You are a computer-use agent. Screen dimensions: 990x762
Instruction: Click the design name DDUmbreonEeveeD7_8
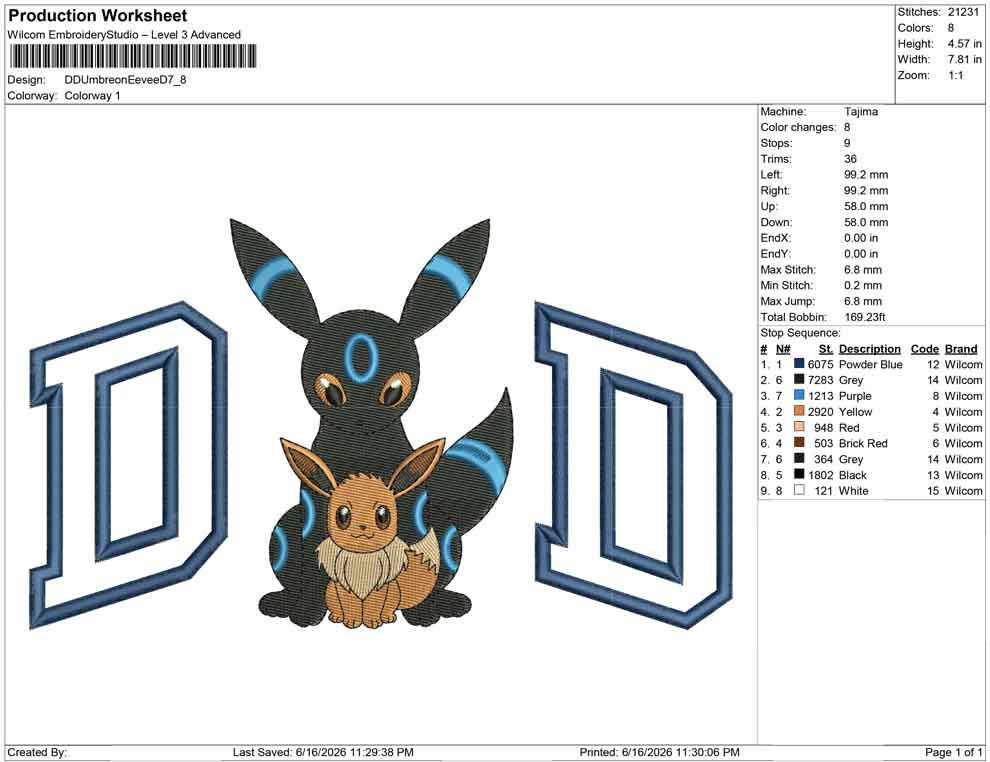126,80
